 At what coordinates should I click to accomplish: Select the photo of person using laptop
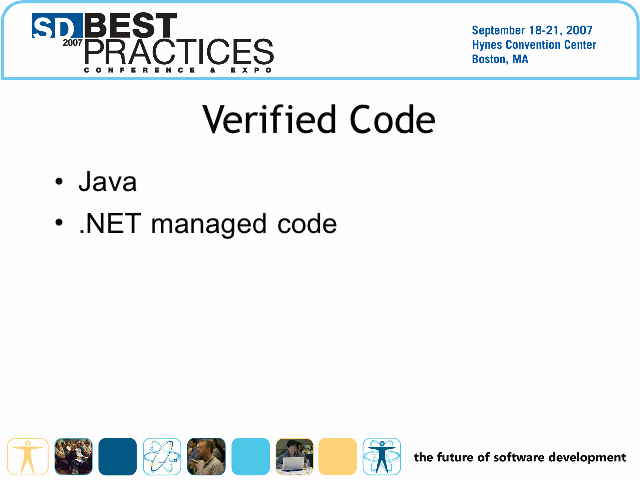[294, 456]
